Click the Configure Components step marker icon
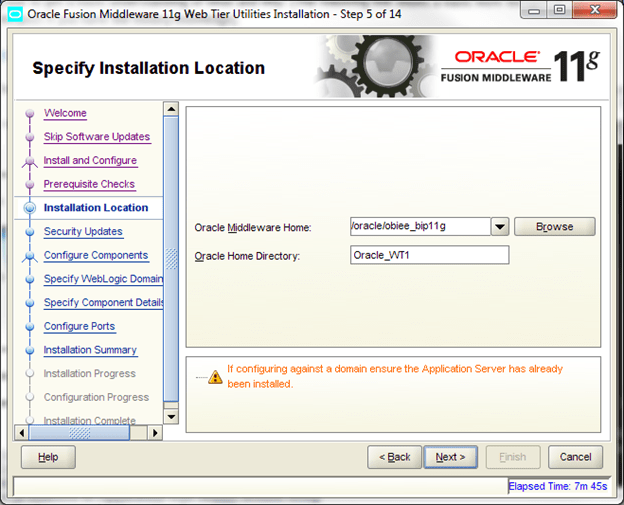 click(x=30, y=256)
